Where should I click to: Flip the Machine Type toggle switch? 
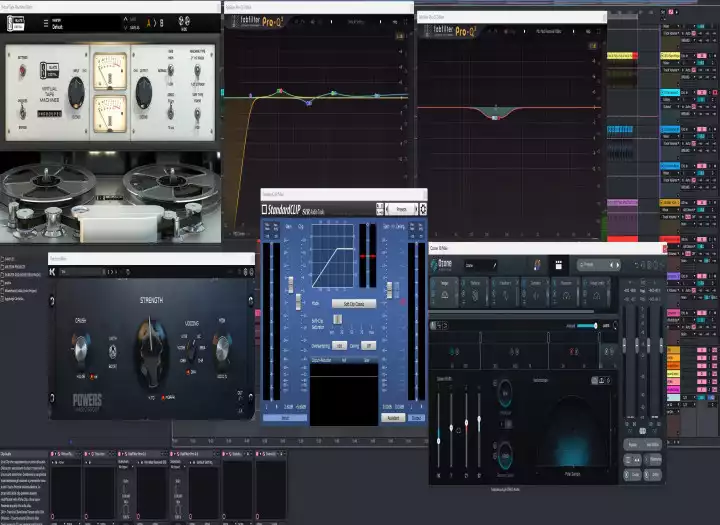[x=197, y=71]
